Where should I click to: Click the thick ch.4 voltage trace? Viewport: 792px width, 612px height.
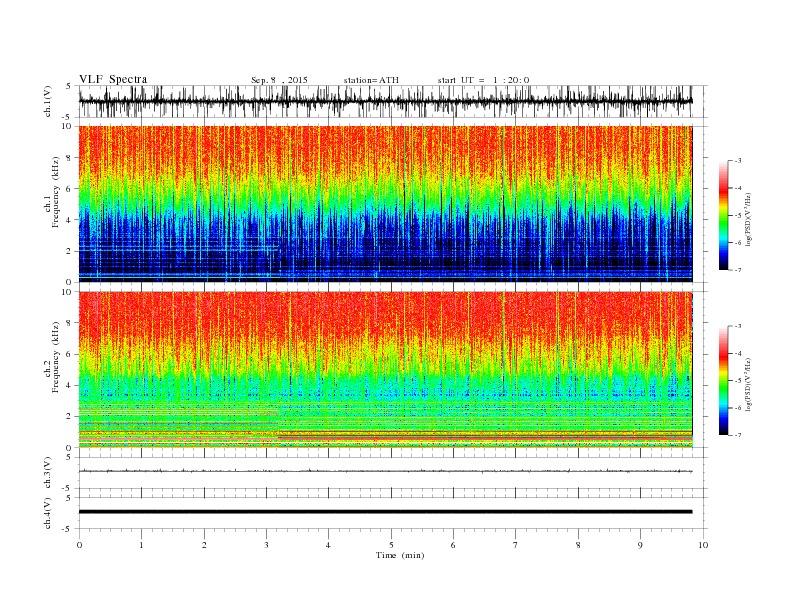click(385, 512)
